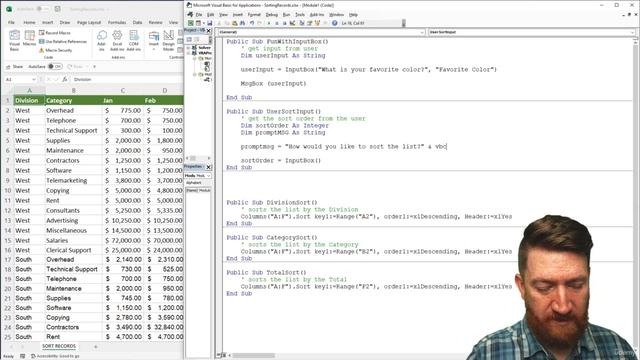The width and height of the screenshot is (640, 360).
Task: Add a new sheet with plus button
Action: click(96, 347)
